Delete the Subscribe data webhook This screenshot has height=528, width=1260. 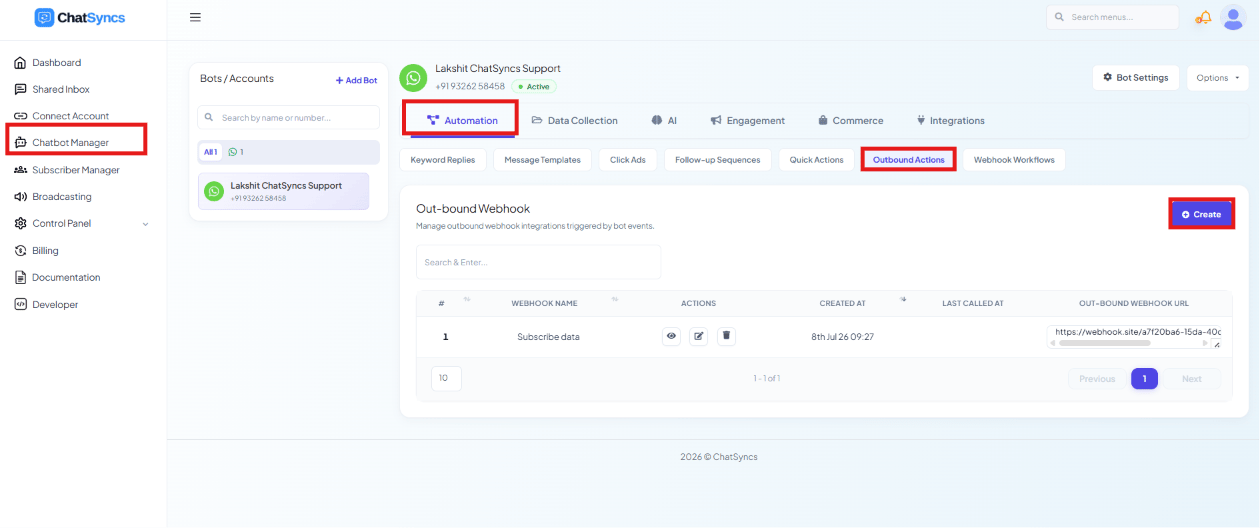pyautogui.click(x=727, y=337)
